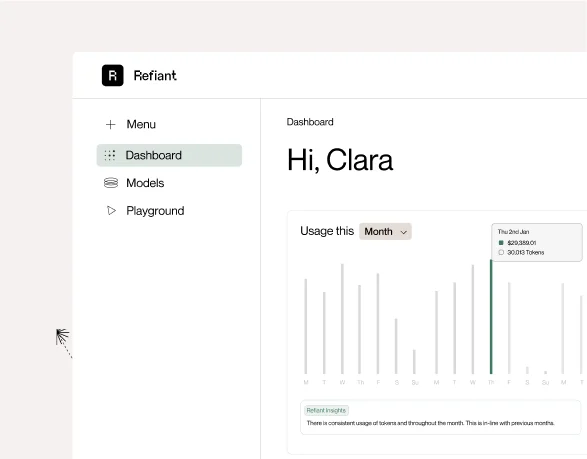Click the chevron arrow in Month selector
This screenshot has width=587, height=459.
click(404, 232)
